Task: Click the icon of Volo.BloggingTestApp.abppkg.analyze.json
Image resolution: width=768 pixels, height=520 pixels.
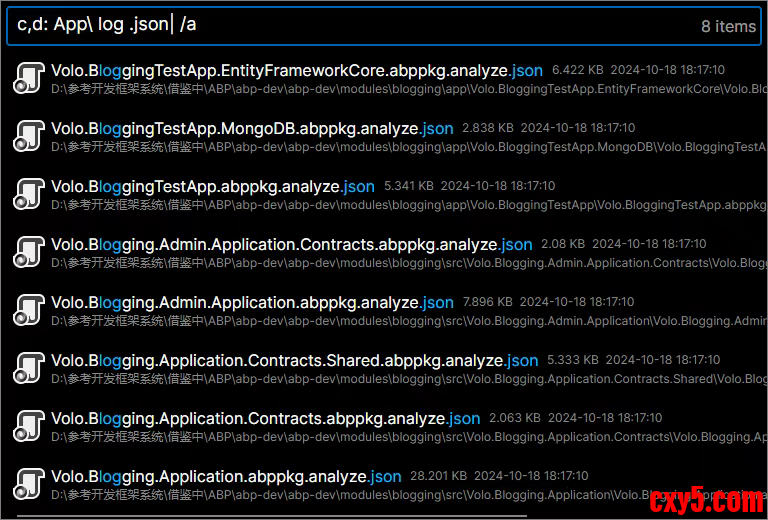Action: point(28,194)
